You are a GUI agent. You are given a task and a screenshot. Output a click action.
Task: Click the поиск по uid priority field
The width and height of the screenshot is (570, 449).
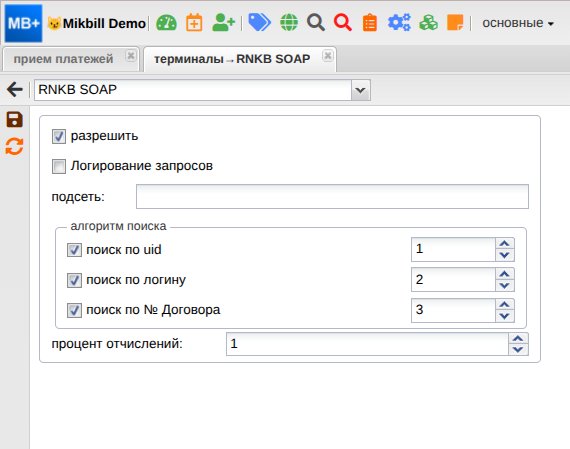pos(453,249)
